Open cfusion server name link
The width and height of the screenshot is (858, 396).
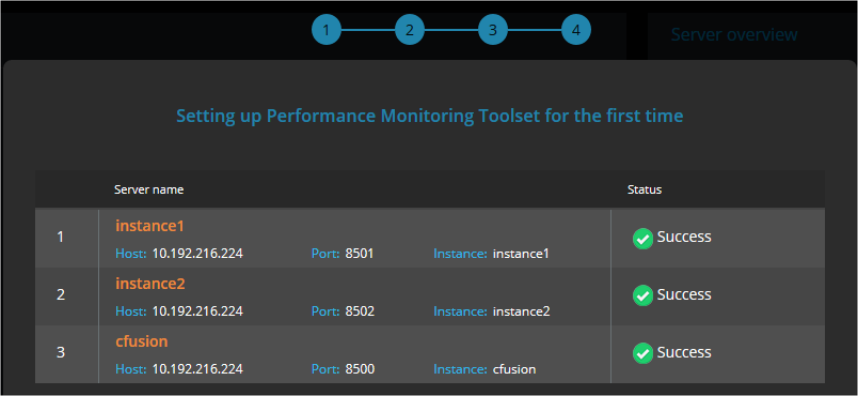141,341
